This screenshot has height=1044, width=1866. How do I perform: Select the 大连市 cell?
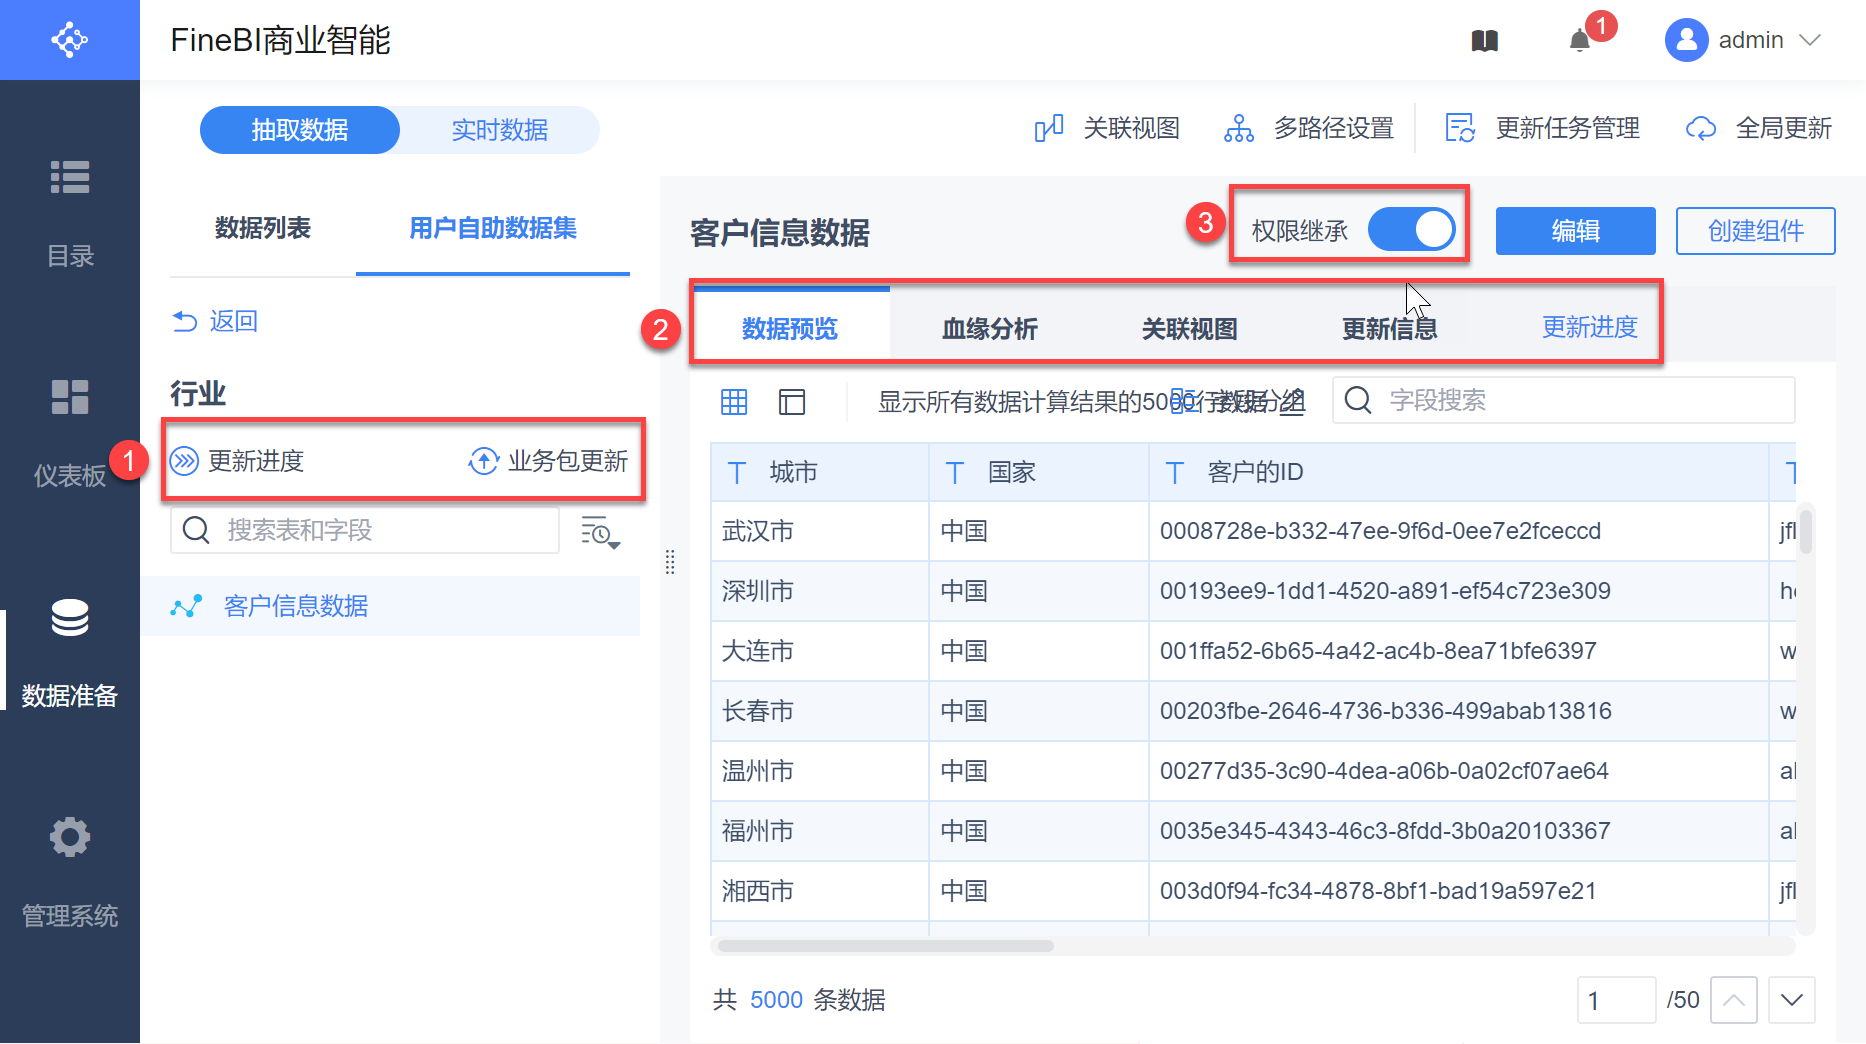pos(820,651)
